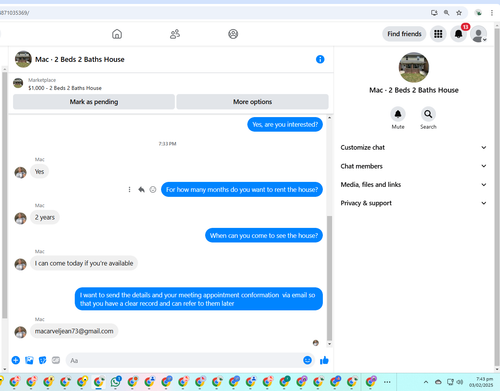
Task: Click Mark as pending button
Action: [94, 102]
